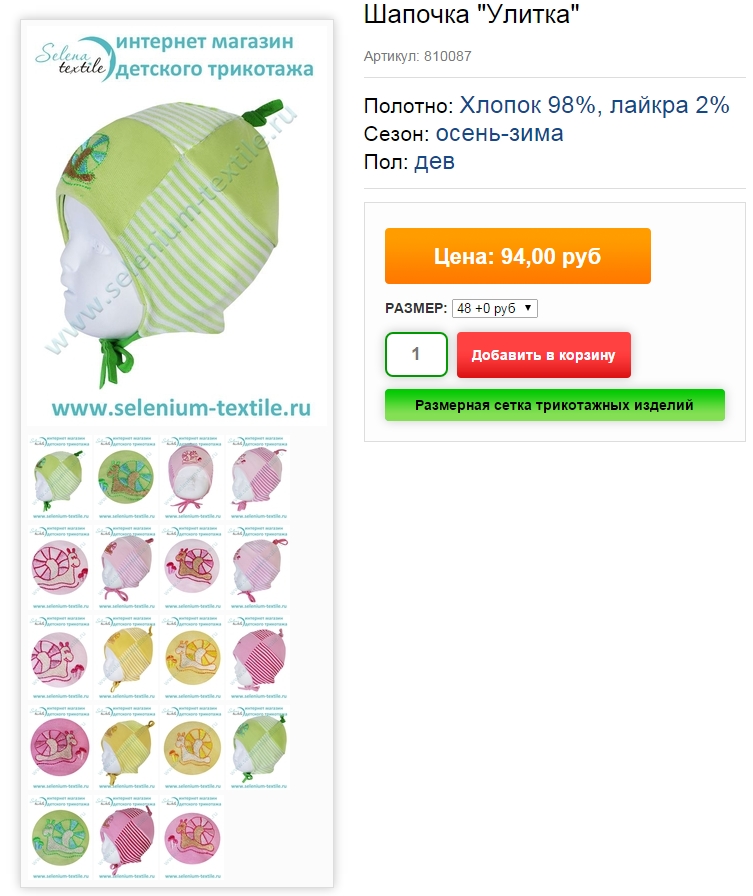753x896 pixels.
Task: Select dark pink round snail thumbnail in fourth row
Action: tap(60, 747)
